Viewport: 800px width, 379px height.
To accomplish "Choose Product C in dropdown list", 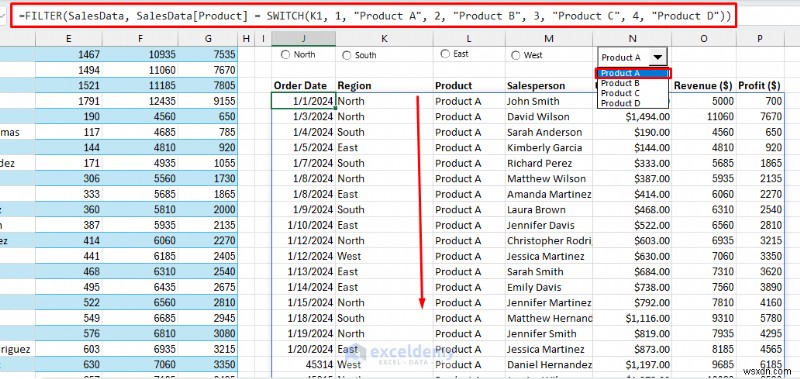I will coord(633,93).
